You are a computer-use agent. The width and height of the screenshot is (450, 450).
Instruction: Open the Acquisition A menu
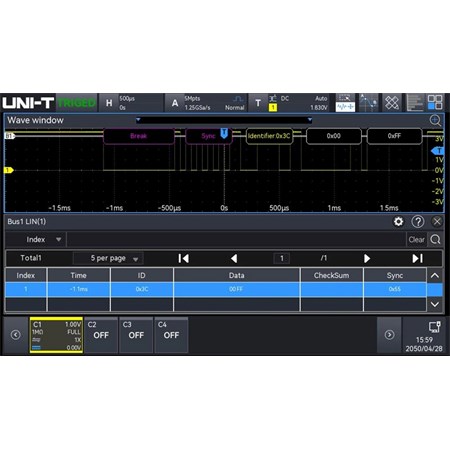coord(206,103)
